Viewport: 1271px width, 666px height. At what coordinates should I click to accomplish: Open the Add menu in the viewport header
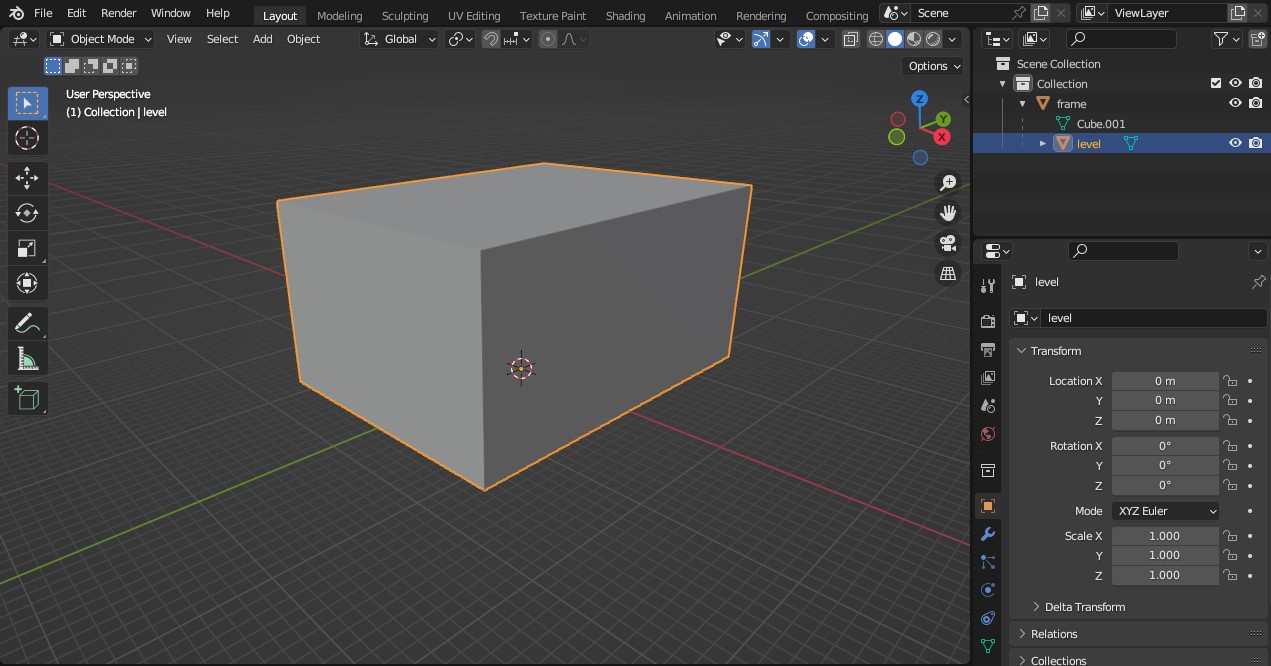click(262, 39)
